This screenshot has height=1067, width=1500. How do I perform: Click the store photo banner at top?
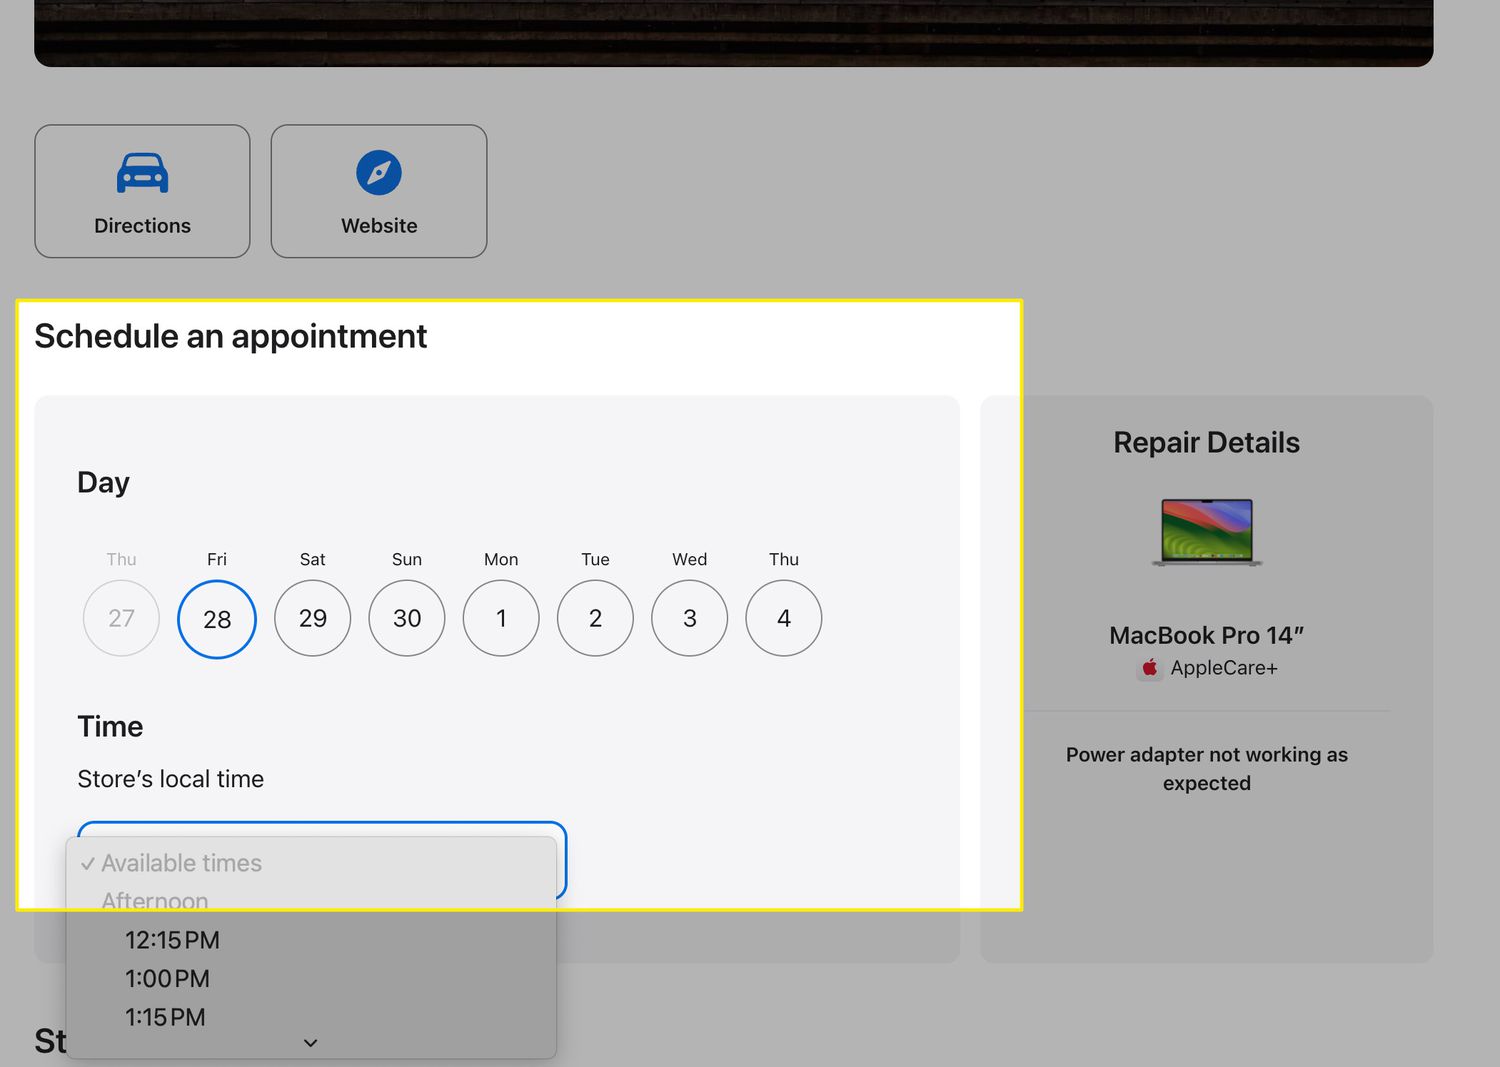[733, 32]
